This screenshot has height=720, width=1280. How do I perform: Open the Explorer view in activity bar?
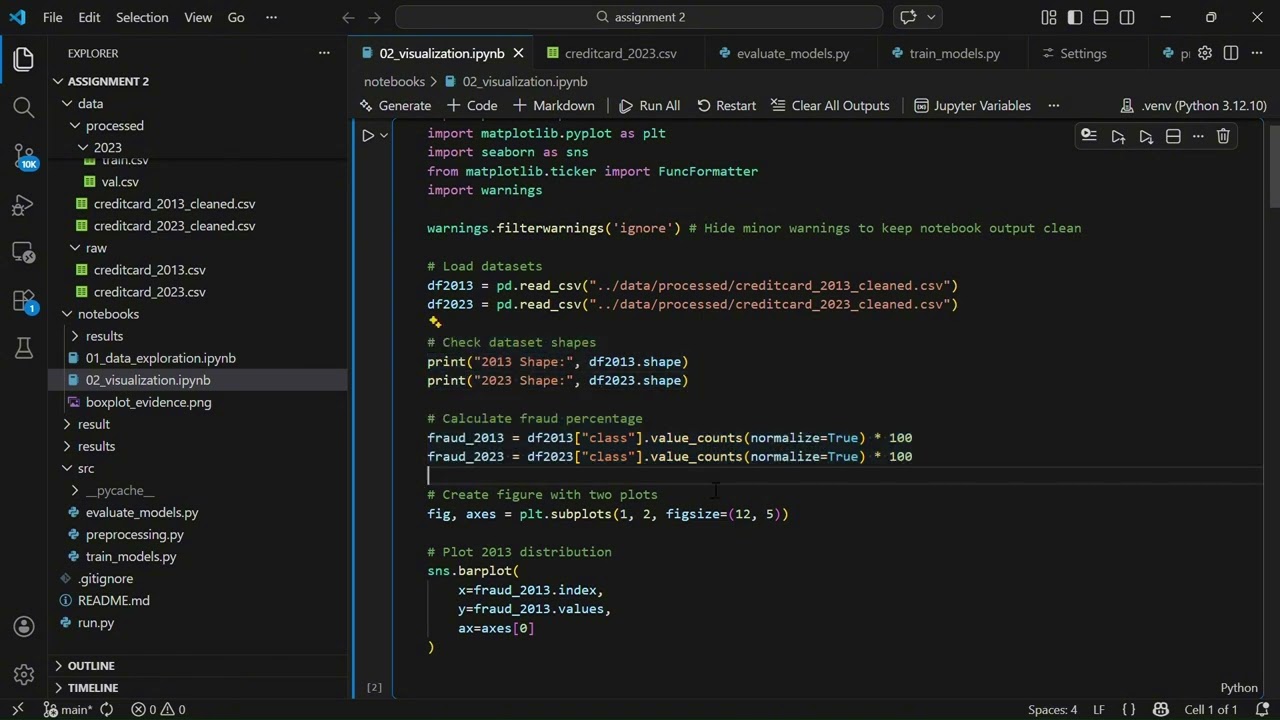pyautogui.click(x=24, y=59)
